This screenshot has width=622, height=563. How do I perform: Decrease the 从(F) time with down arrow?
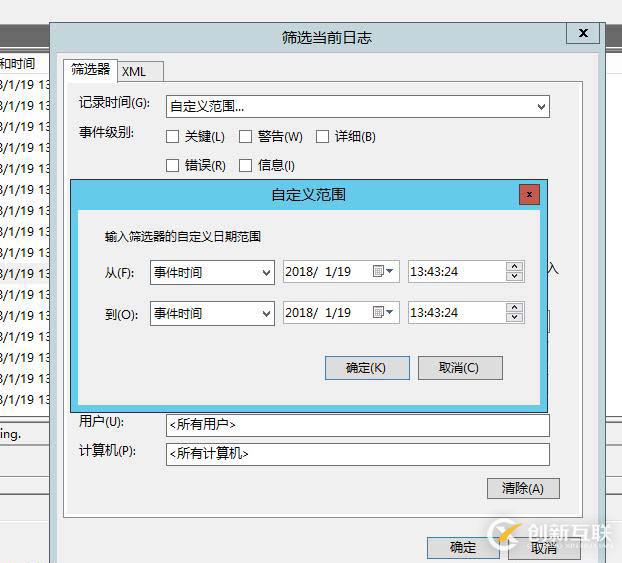point(514,276)
